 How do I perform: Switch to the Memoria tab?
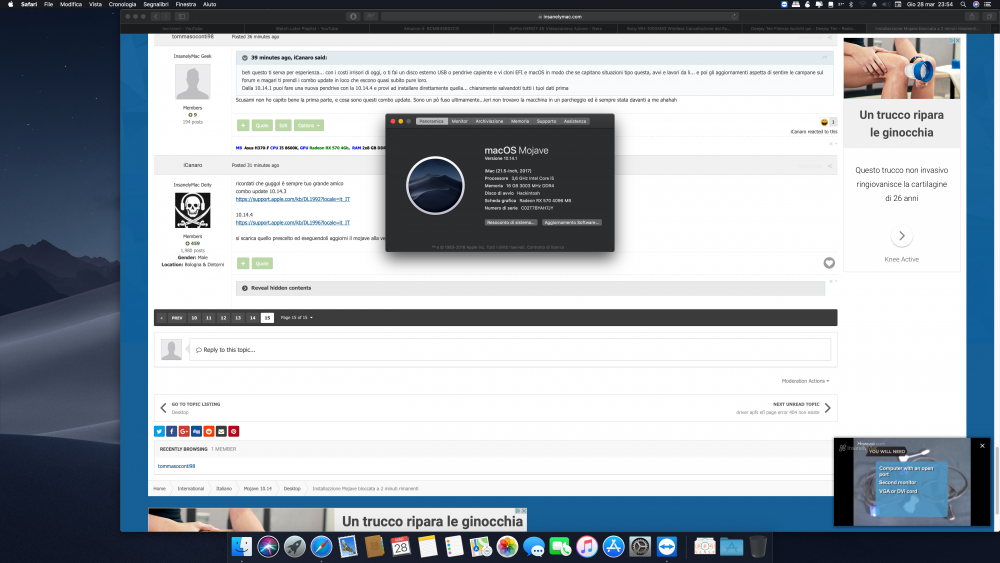point(520,121)
